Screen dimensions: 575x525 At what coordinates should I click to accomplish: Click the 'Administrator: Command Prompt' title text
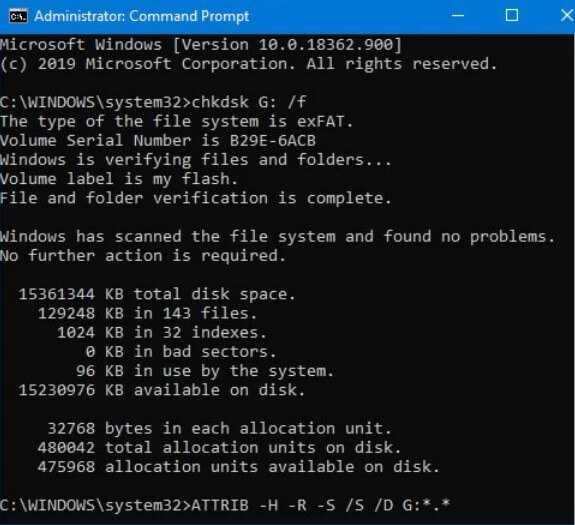[142, 16]
